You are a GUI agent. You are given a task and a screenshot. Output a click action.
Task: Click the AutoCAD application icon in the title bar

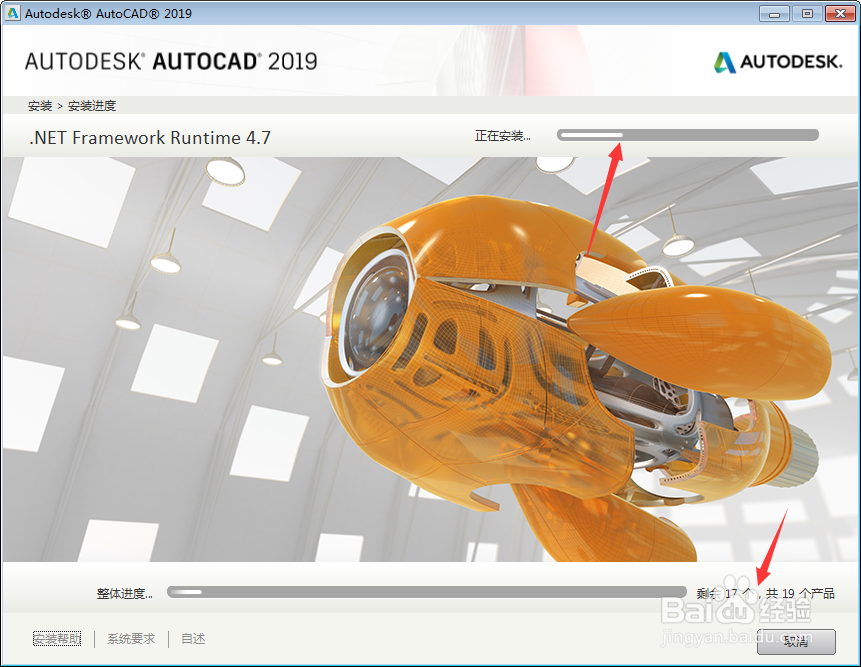(x=14, y=13)
